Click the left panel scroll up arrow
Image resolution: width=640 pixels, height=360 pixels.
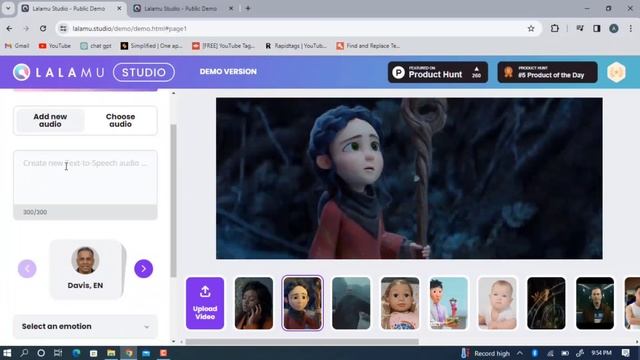pyautogui.click(x=173, y=93)
